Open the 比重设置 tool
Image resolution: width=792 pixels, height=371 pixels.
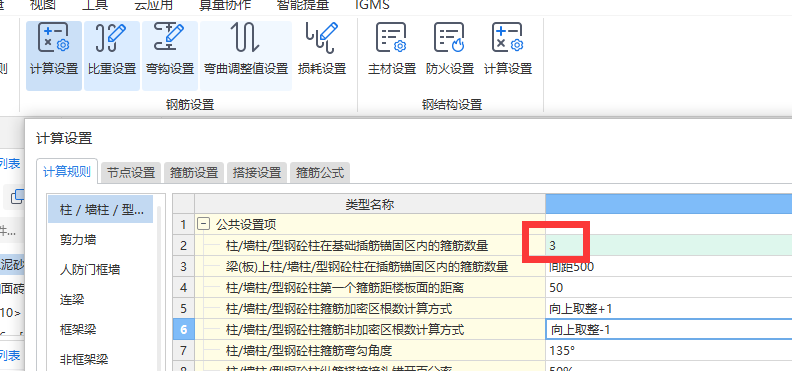(112, 56)
